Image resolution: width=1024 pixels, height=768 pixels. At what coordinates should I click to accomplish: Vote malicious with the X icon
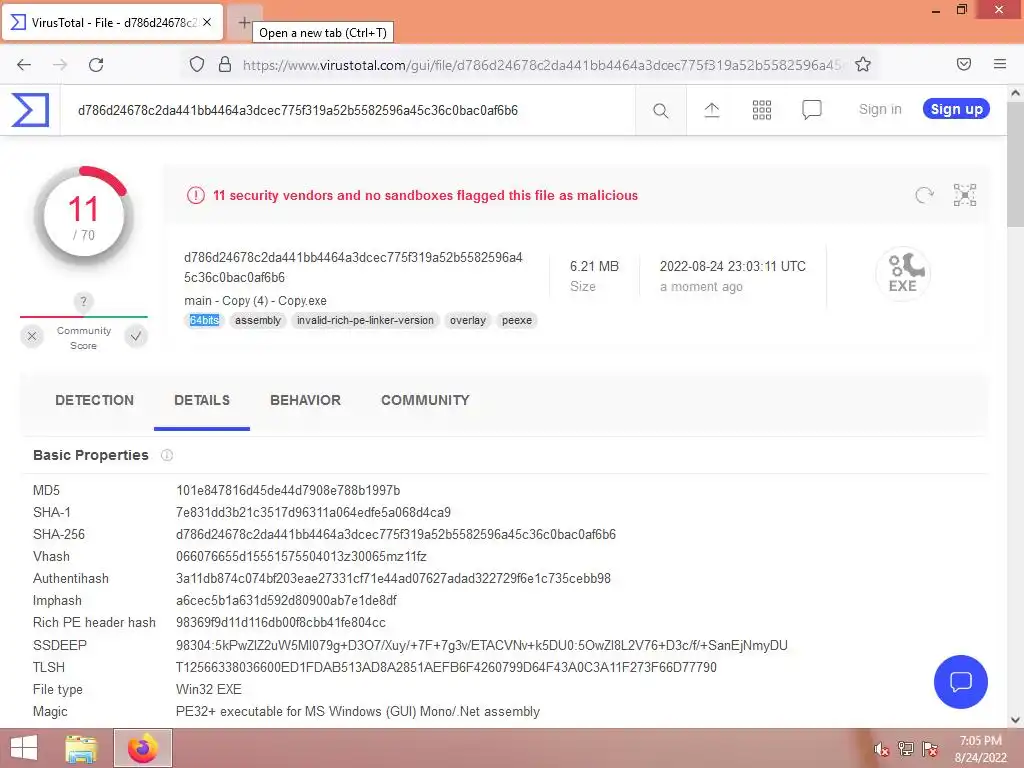(x=32, y=336)
